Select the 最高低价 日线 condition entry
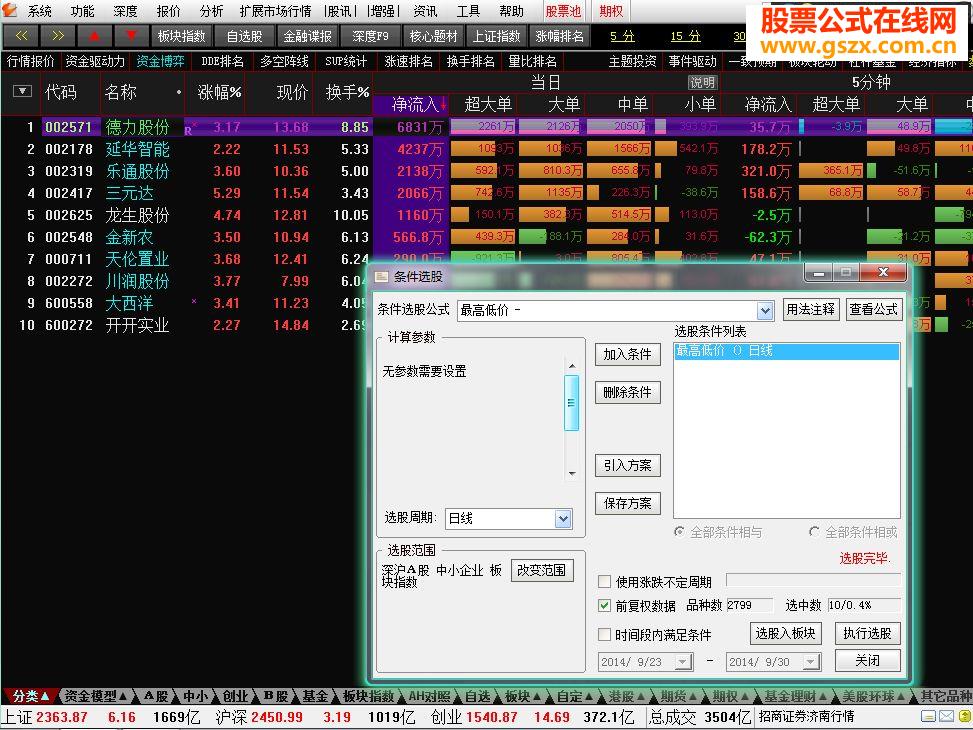The image size is (973, 730). (787, 351)
